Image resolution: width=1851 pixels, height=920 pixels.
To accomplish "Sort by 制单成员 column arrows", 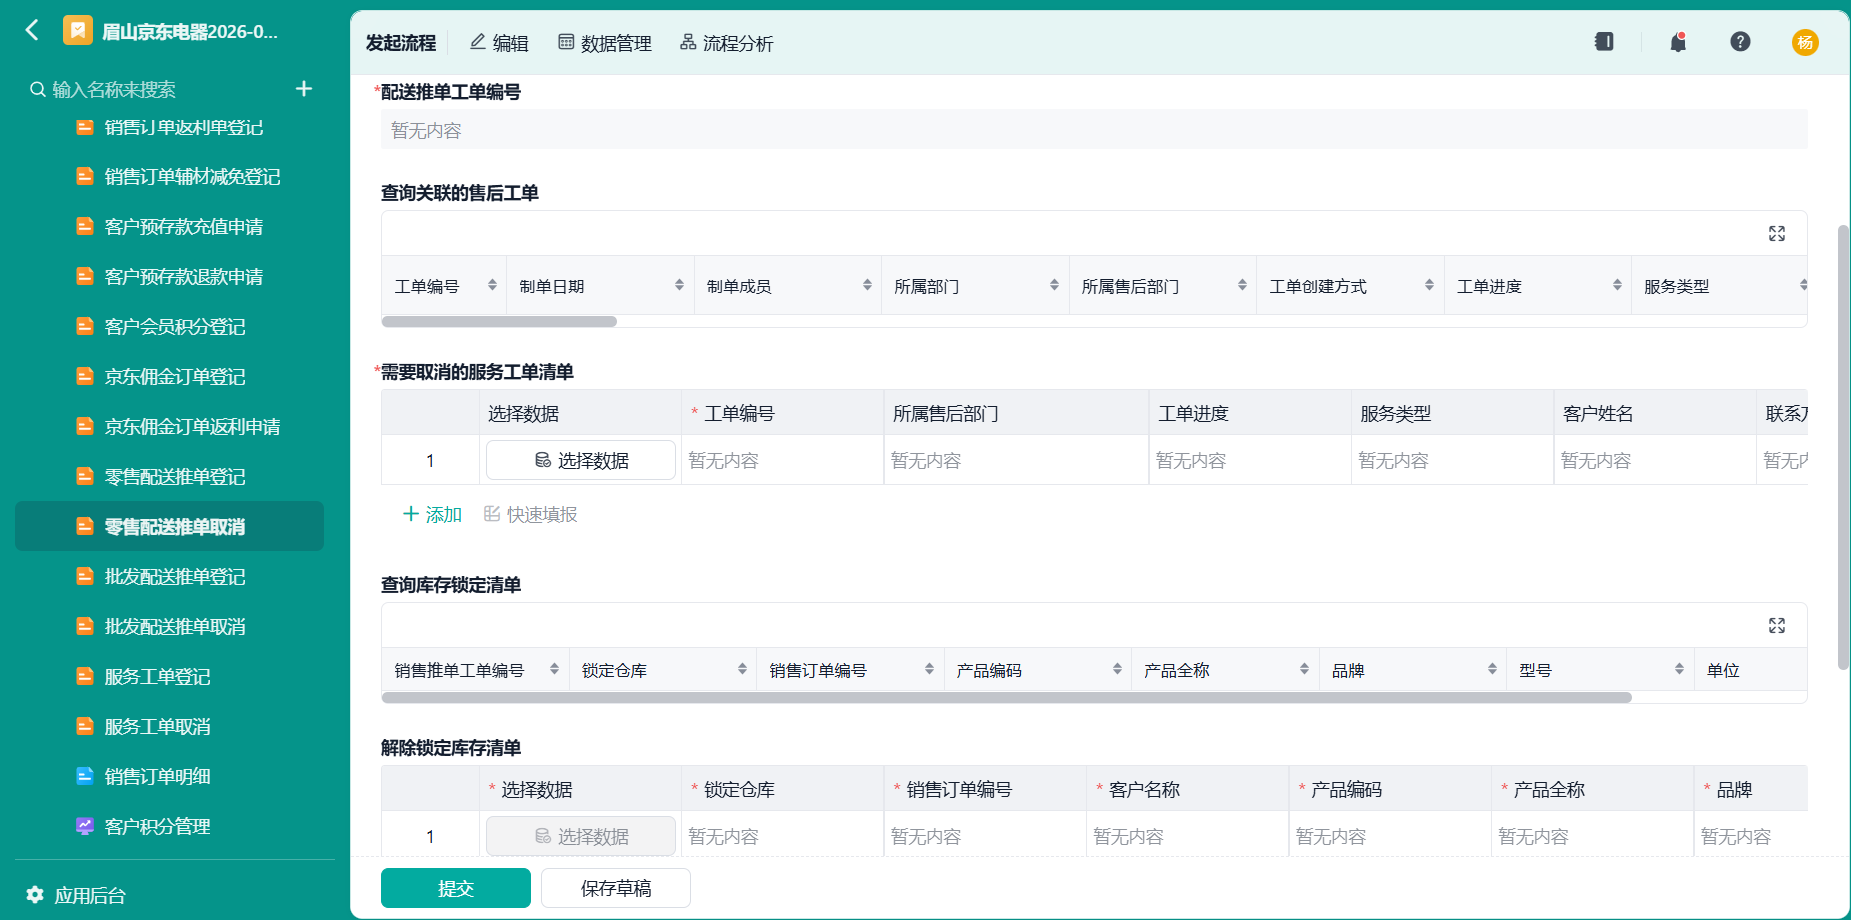I will click(x=867, y=285).
